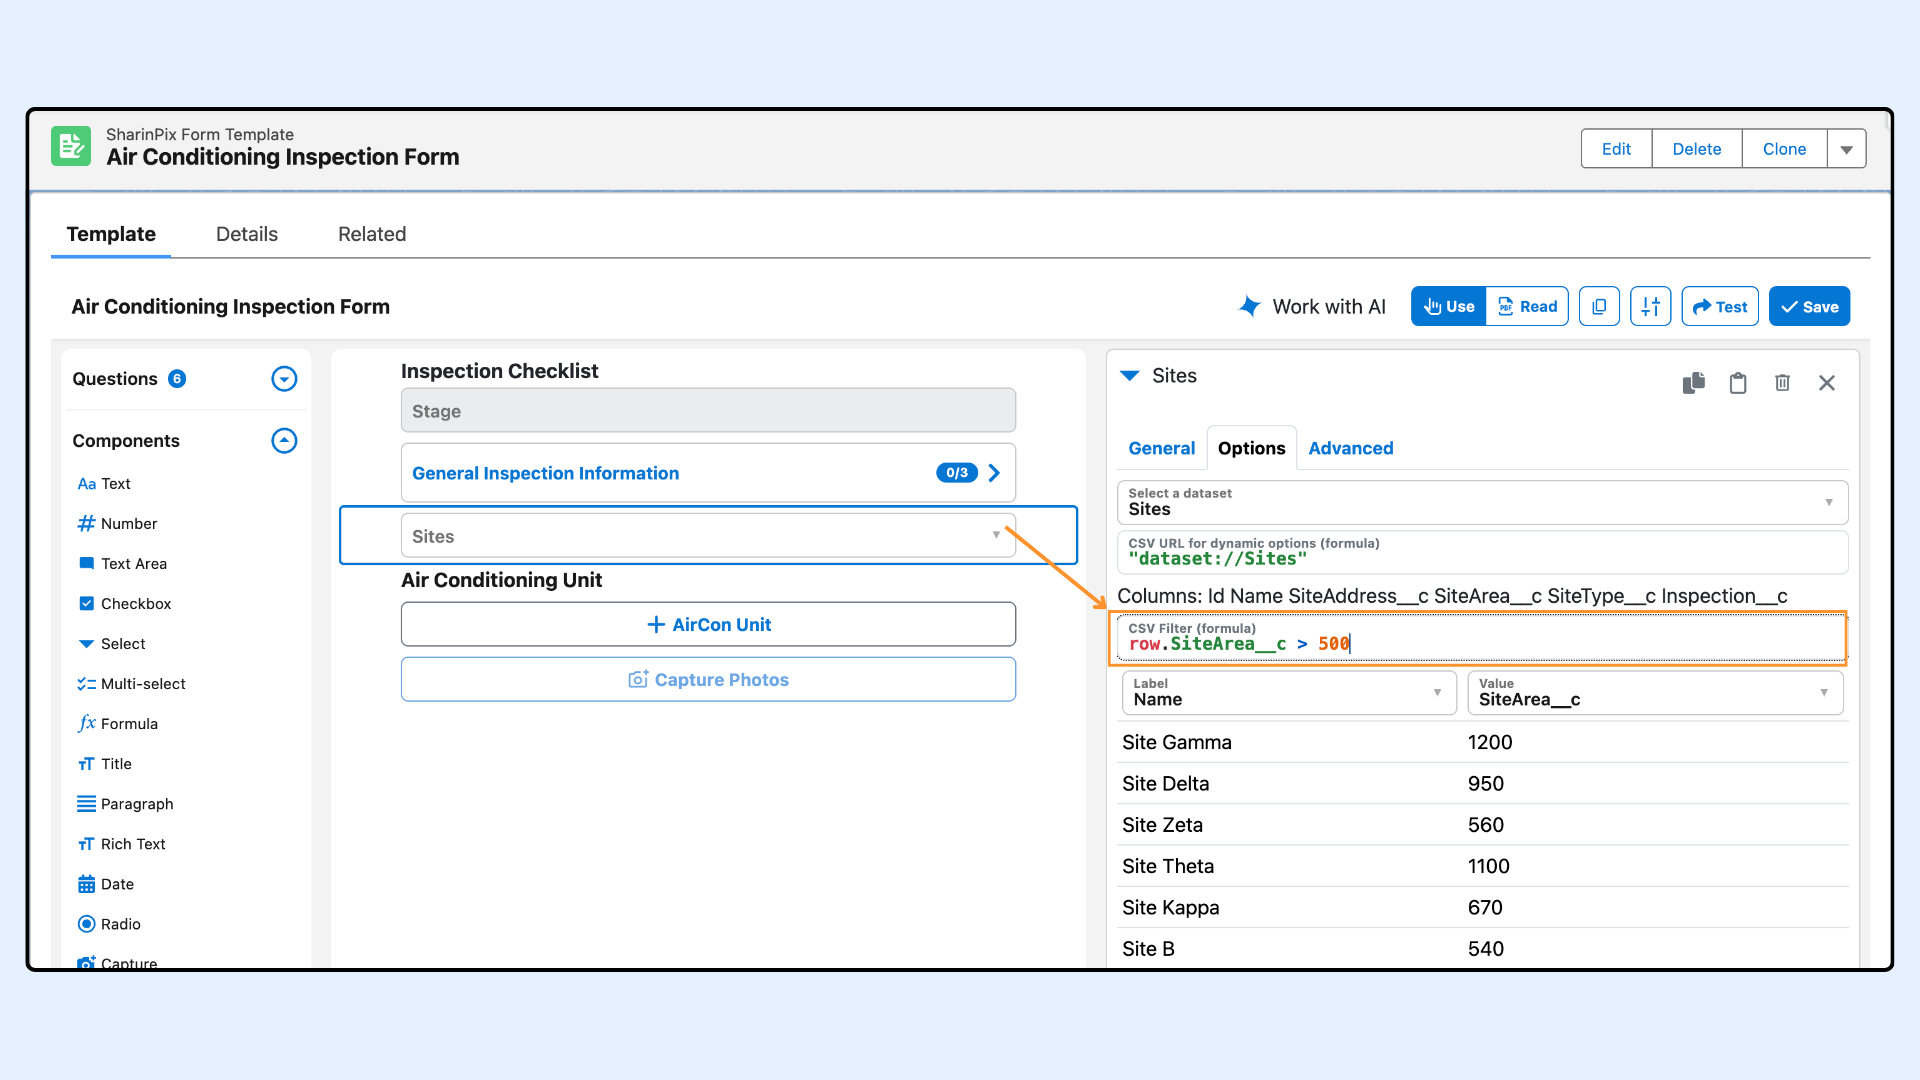The height and width of the screenshot is (1080, 1920).
Task: Delete the Sites element with trash icon
Action: pyautogui.click(x=1782, y=383)
